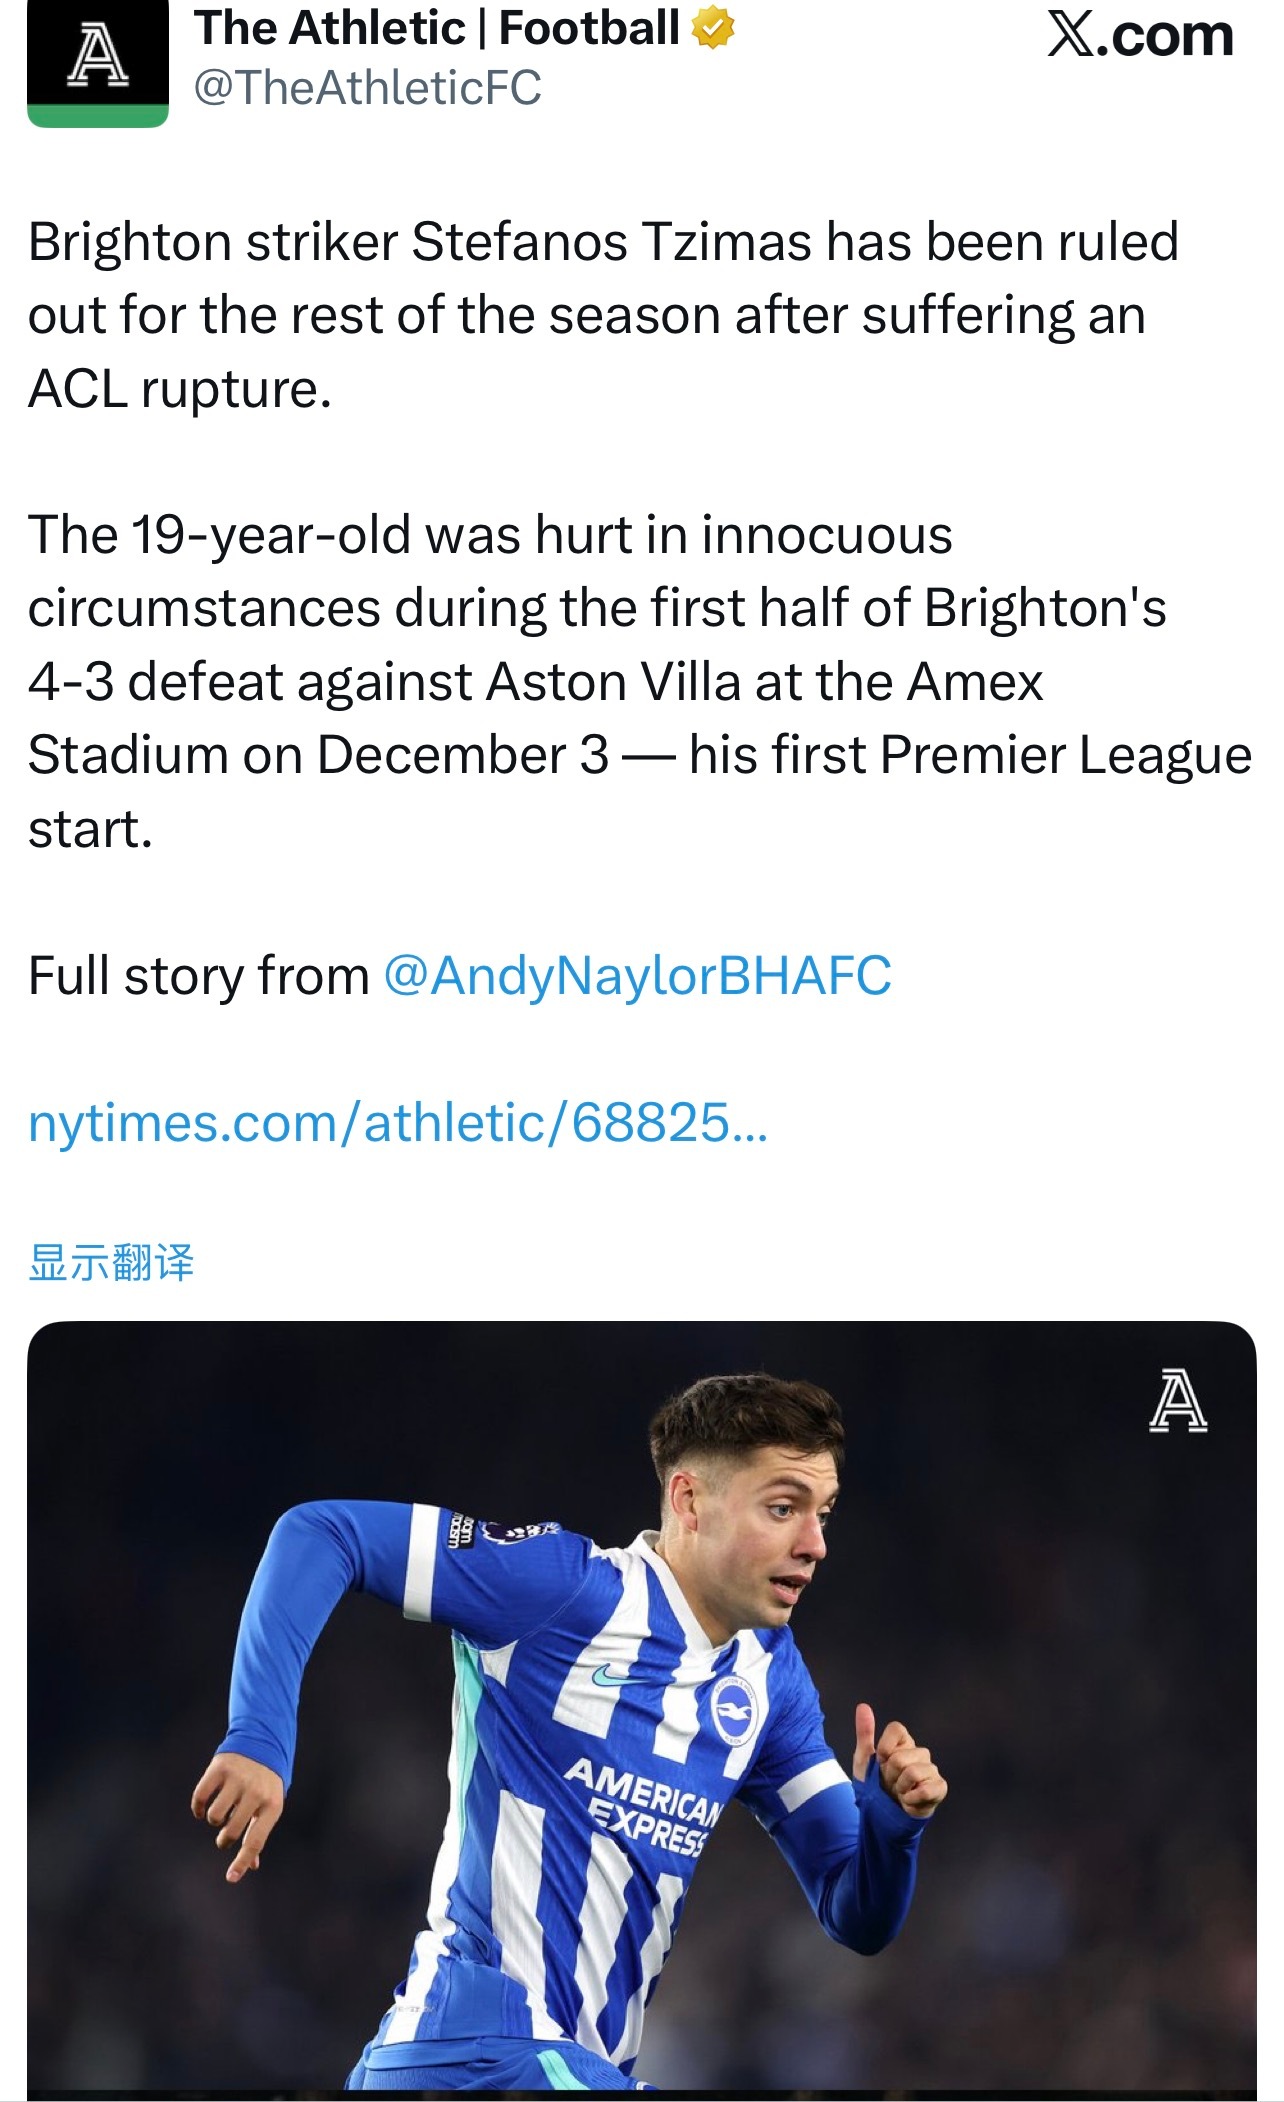Click the X.com logo
Image resolution: width=1284 pixels, height=2102 pixels.
(1139, 37)
